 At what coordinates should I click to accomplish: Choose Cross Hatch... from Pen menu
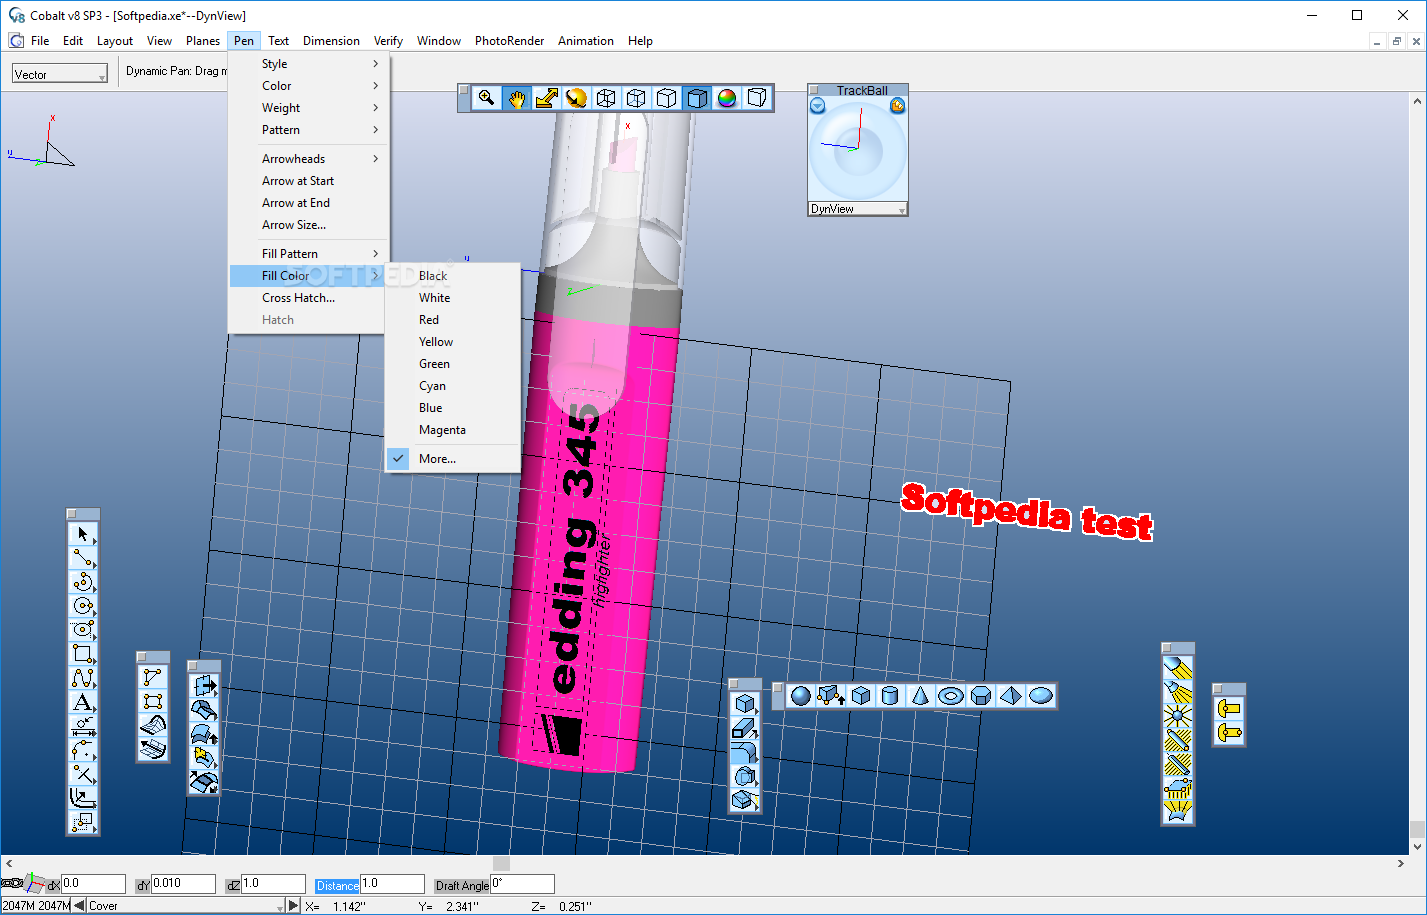pos(309,298)
